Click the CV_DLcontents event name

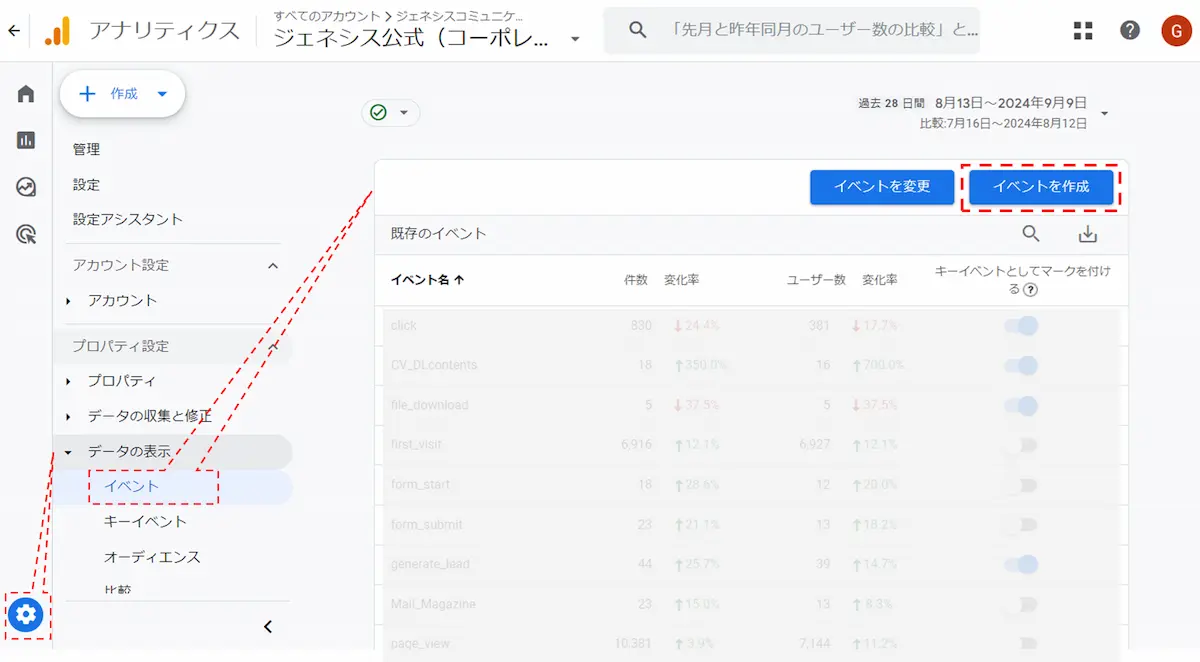434,365
